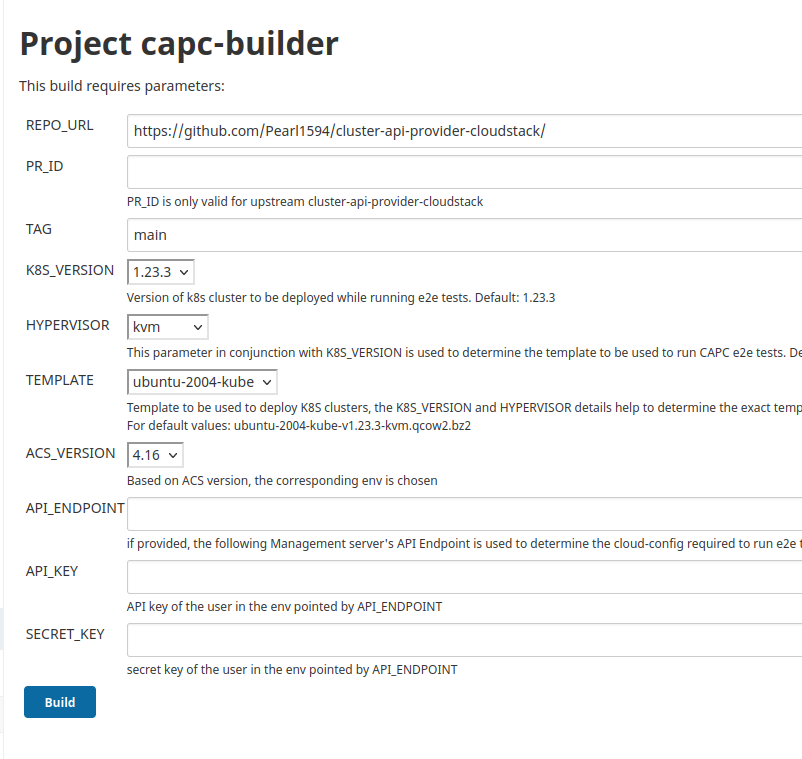Click the API_ENDPOINT input field
This screenshot has height=759, width=802.
tap(464, 514)
